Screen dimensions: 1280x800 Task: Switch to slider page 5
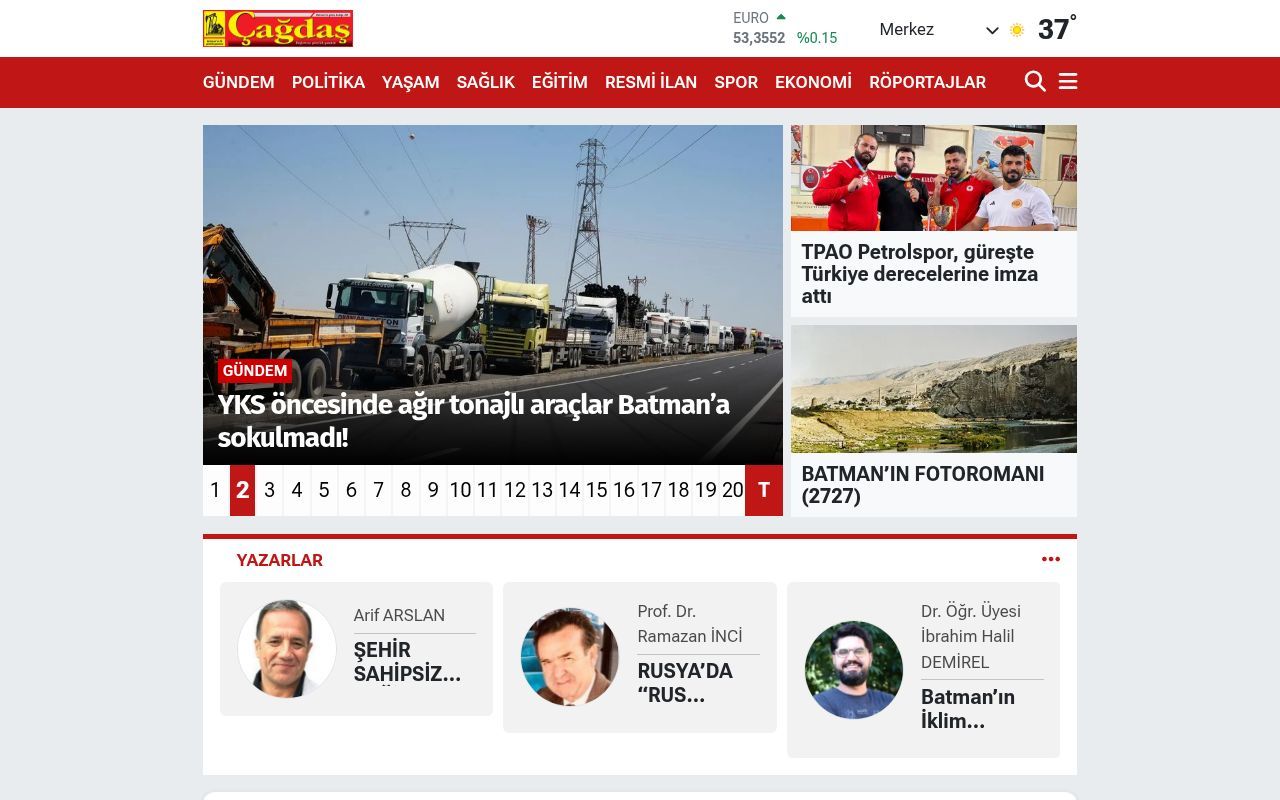click(x=324, y=490)
